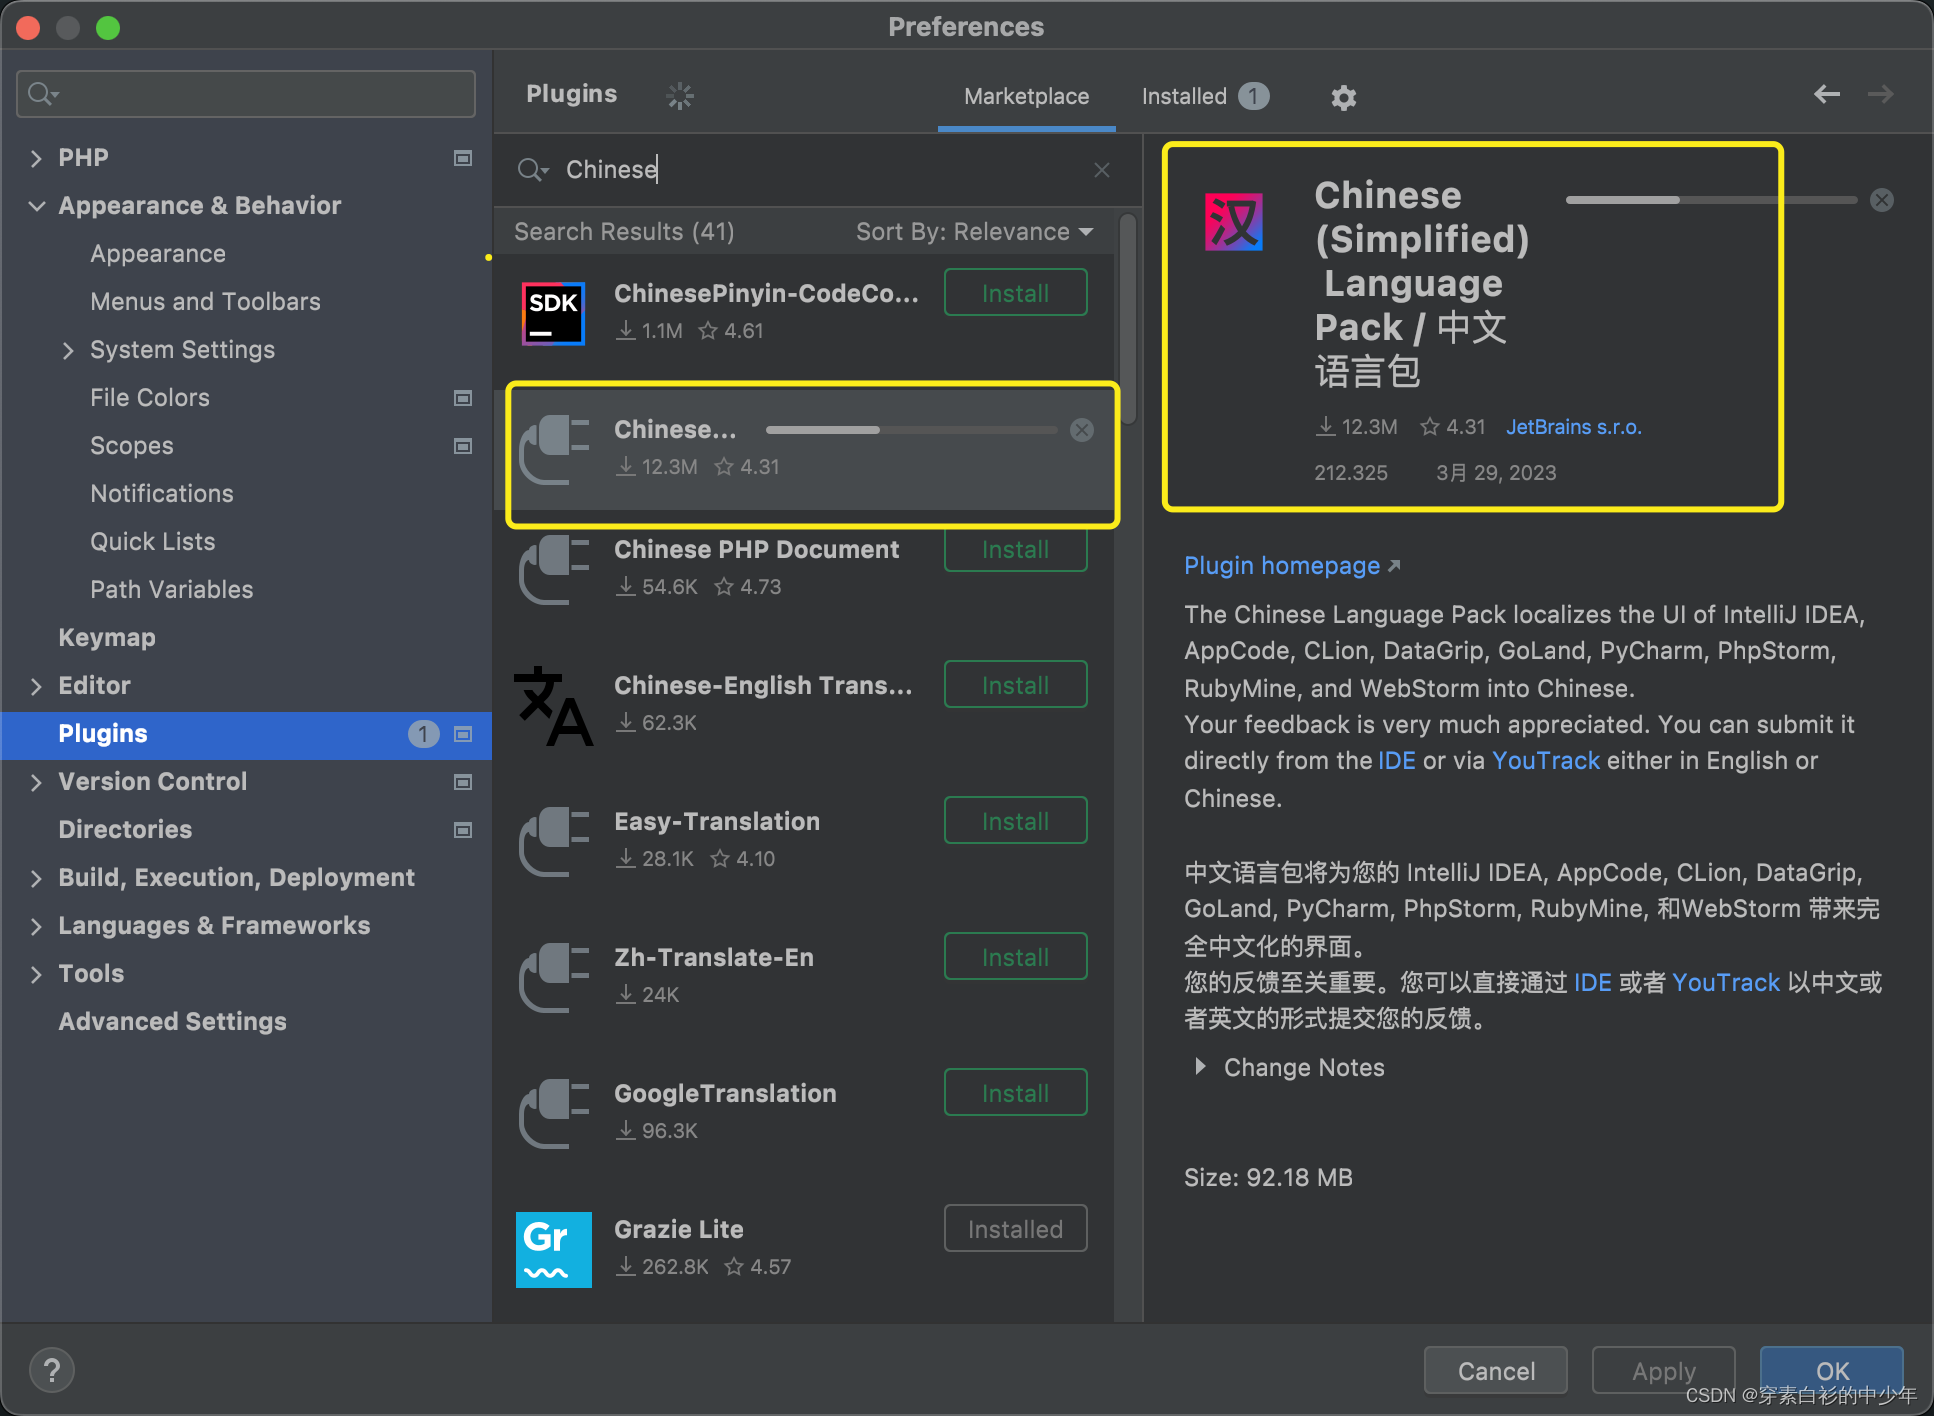The width and height of the screenshot is (1934, 1416).
Task: Collapse the Appearance & Behavior section
Action: pyautogui.click(x=37, y=206)
